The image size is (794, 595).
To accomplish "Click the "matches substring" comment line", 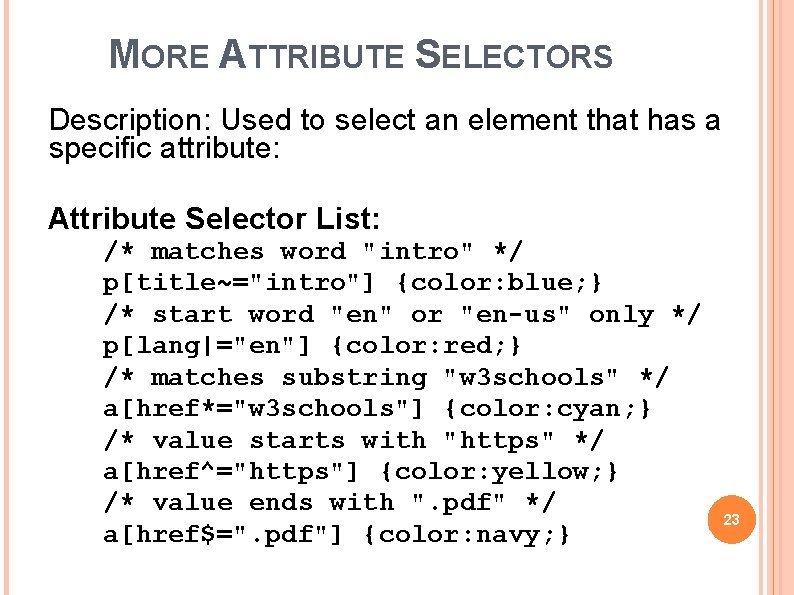I will tap(387, 378).
